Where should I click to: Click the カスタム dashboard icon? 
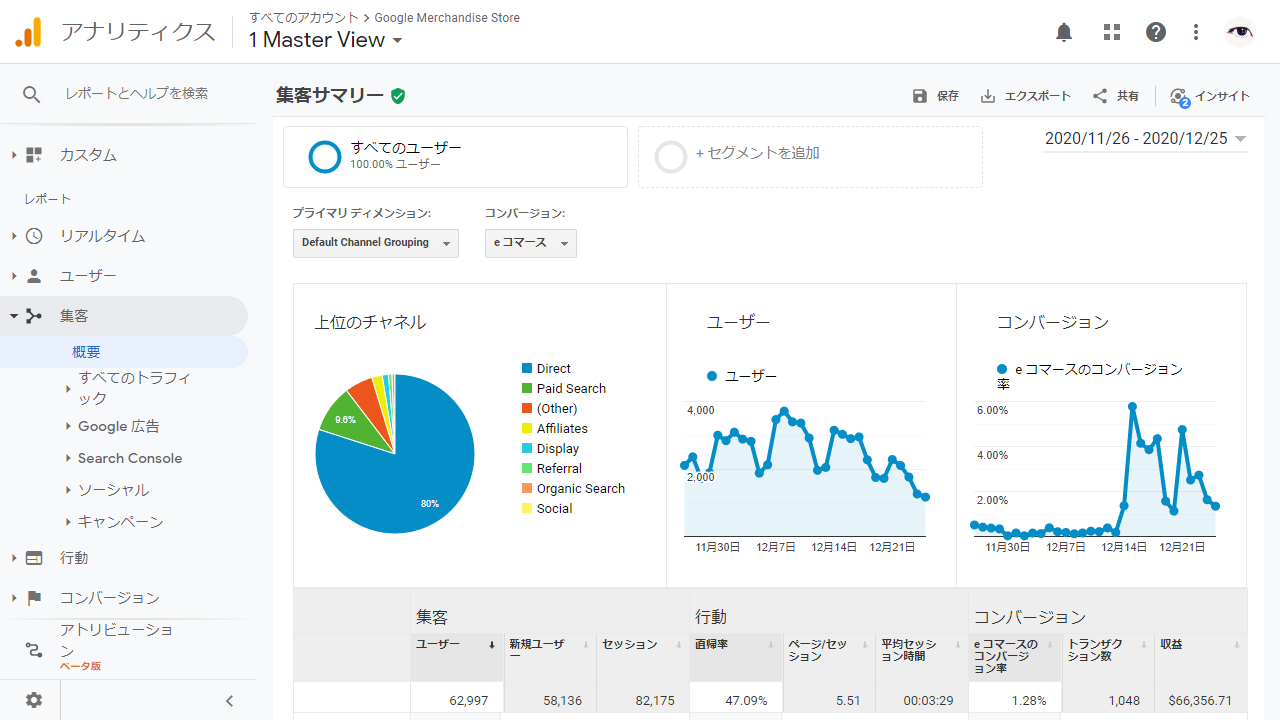coord(34,155)
